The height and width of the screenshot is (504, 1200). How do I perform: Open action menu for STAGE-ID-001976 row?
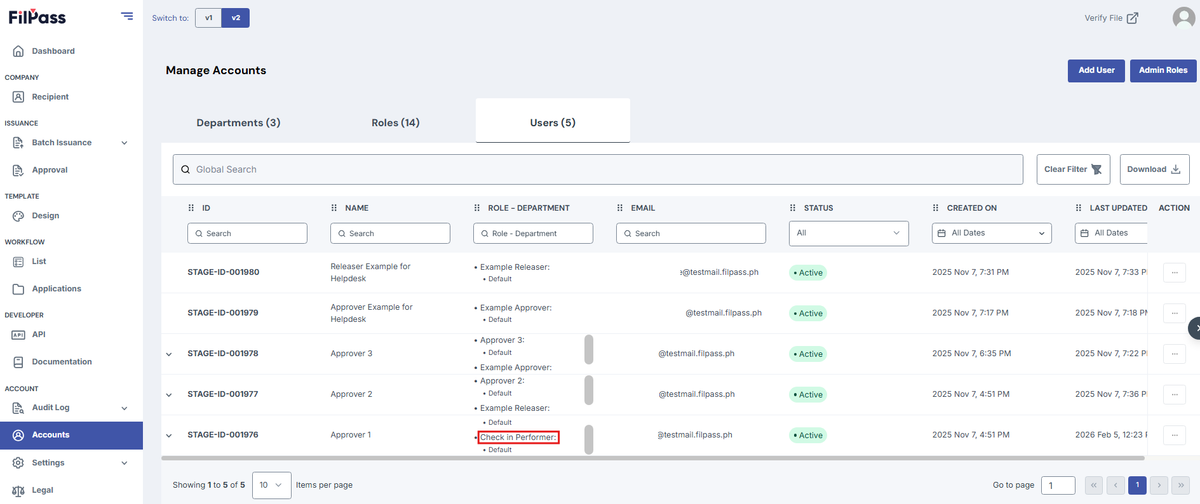pos(1174,435)
